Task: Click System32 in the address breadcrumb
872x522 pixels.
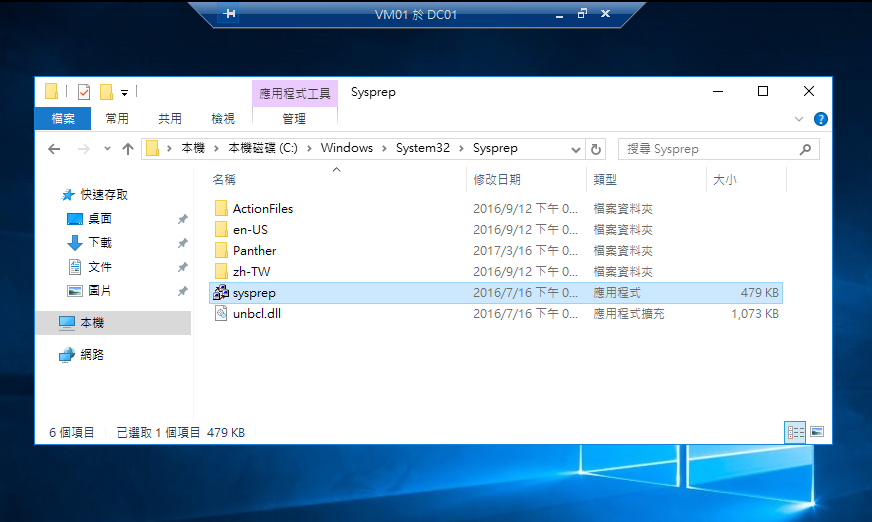Action: [x=423, y=148]
